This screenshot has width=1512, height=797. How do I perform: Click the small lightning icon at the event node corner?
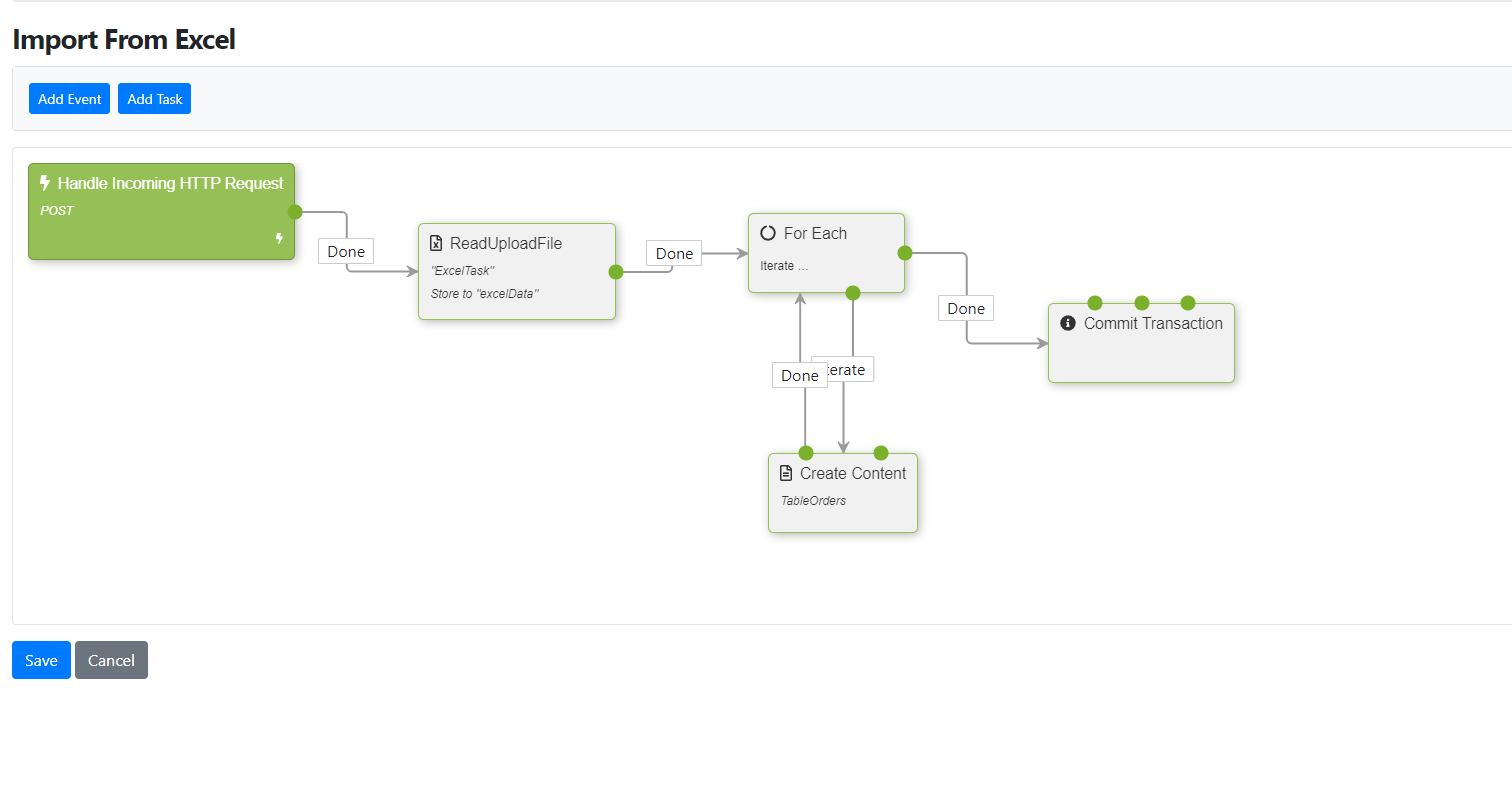281,239
